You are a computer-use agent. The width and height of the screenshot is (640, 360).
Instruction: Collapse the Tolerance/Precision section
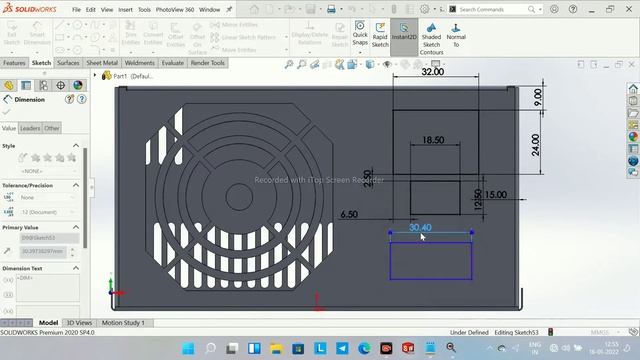76,185
